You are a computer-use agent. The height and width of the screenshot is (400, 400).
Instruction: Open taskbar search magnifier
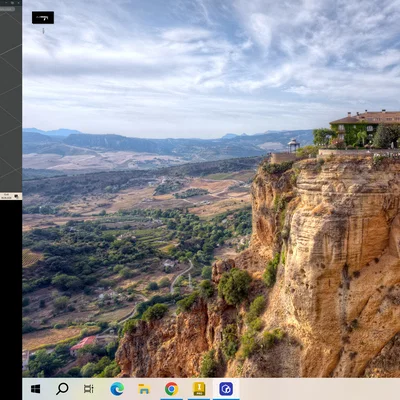(x=62, y=389)
